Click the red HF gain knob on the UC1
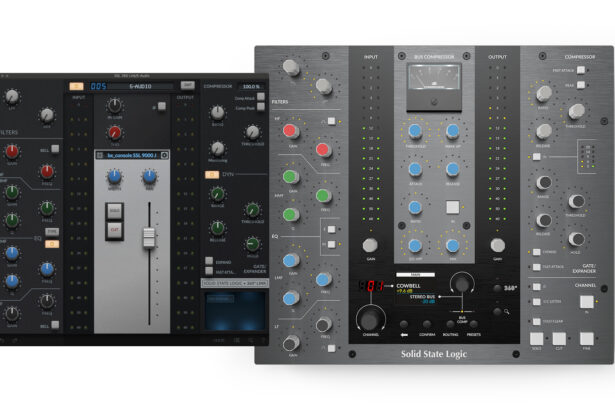This screenshot has width=615, height=410. pyautogui.click(x=290, y=131)
